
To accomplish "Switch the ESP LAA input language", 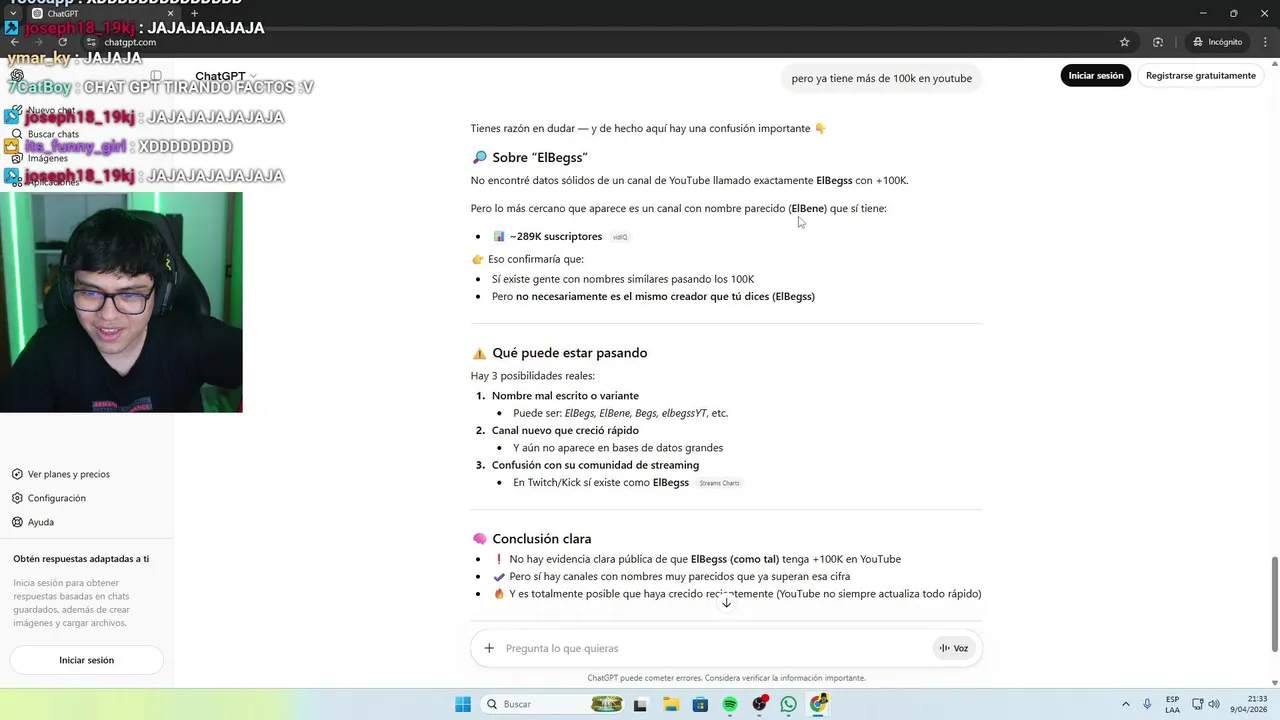I will point(1172,704).
